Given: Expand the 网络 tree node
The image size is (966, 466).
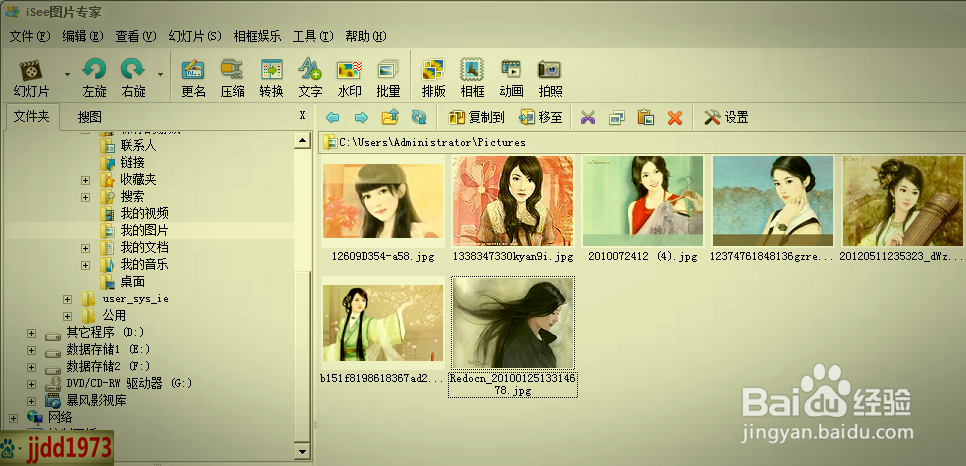Looking at the screenshot, I should pyautogui.click(x=14, y=418).
